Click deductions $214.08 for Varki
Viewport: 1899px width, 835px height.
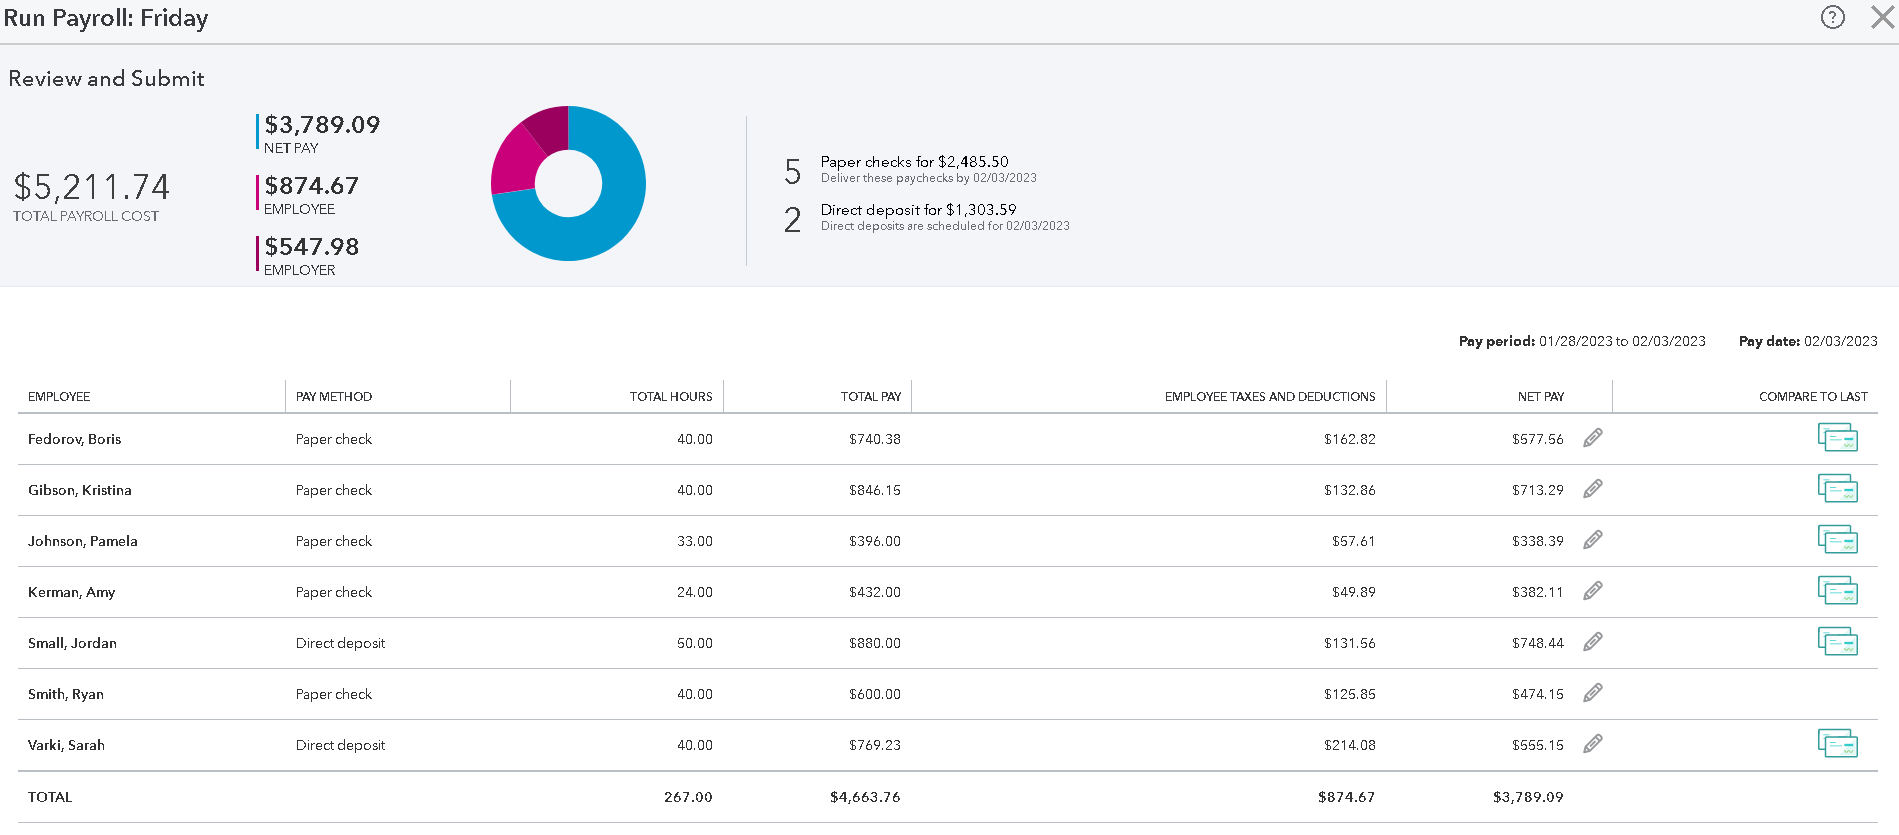point(1350,745)
